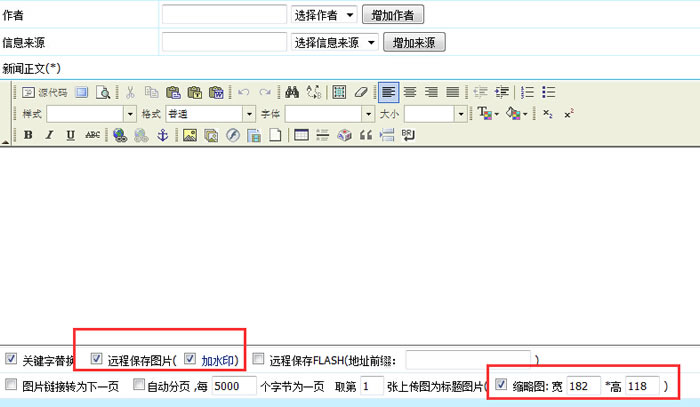Image resolution: width=700 pixels, height=407 pixels.
Task: Click the paste clipboard icon
Action: 173,92
